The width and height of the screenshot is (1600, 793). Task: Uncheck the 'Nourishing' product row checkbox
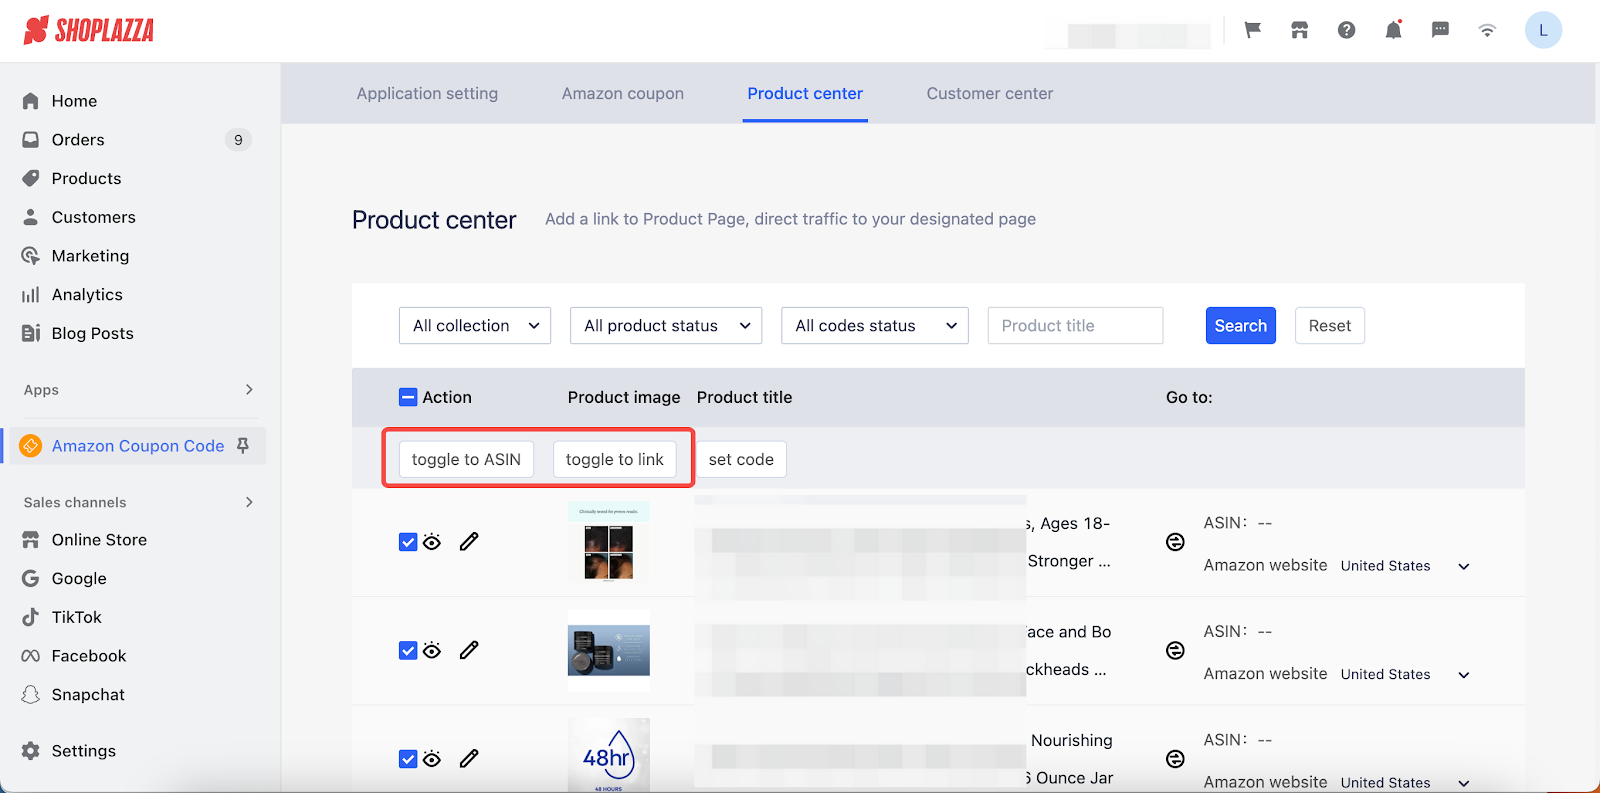408,759
